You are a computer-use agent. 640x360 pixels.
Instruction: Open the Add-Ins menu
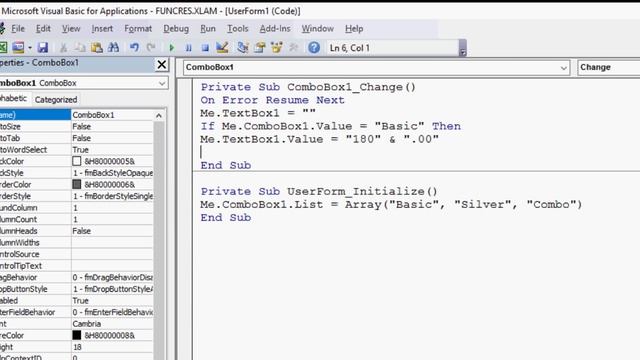[x=275, y=29]
